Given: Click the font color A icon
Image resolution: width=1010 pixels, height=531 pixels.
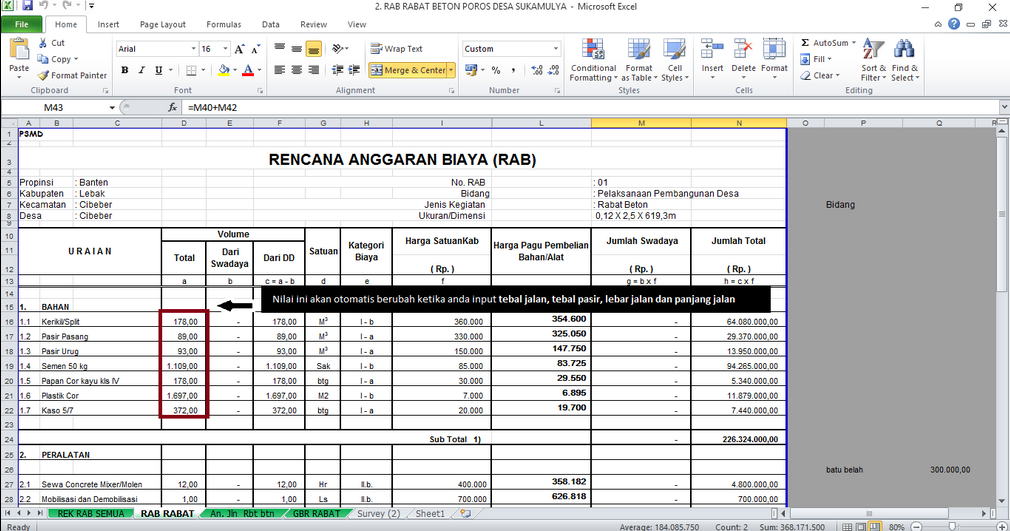Looking at the screenshot, I should tap(248, 70).
